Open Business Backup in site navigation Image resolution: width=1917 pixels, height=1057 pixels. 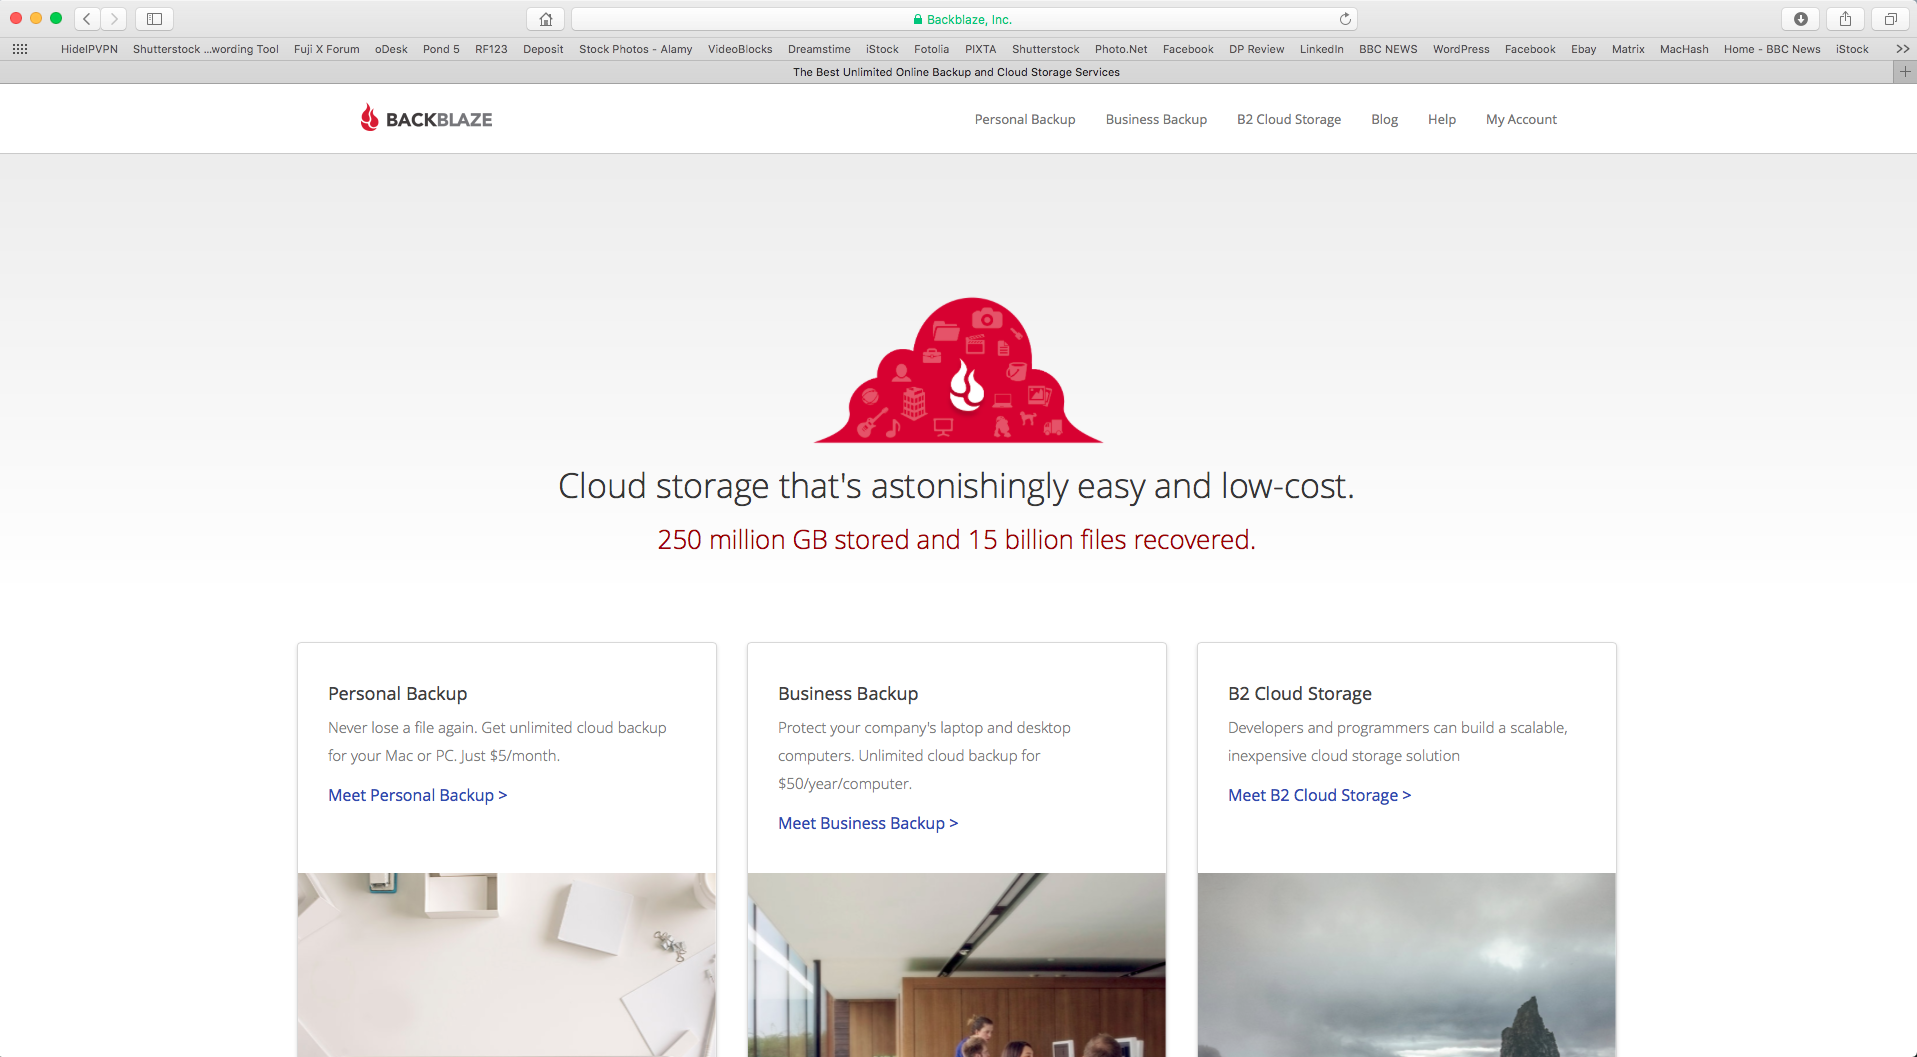[1156, 119]
